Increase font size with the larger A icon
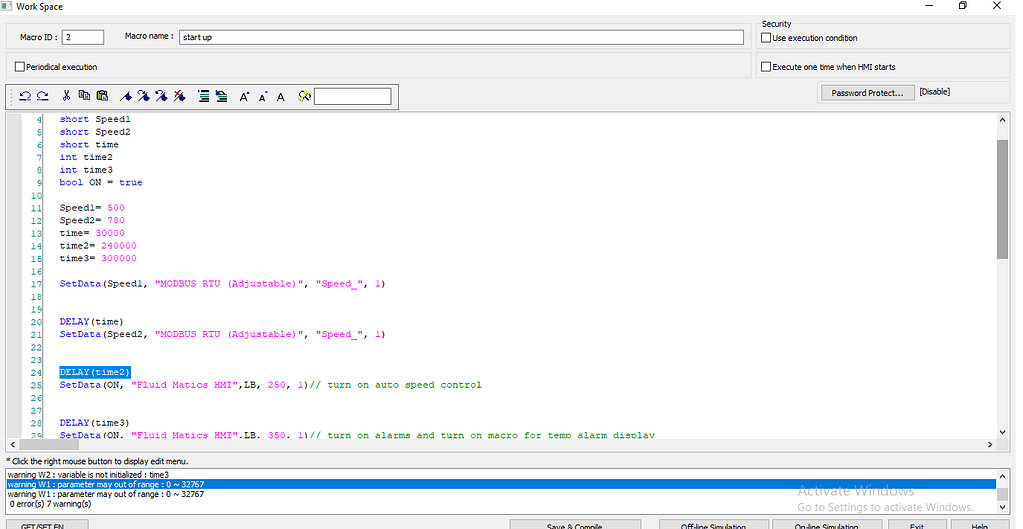 point(244,97)
